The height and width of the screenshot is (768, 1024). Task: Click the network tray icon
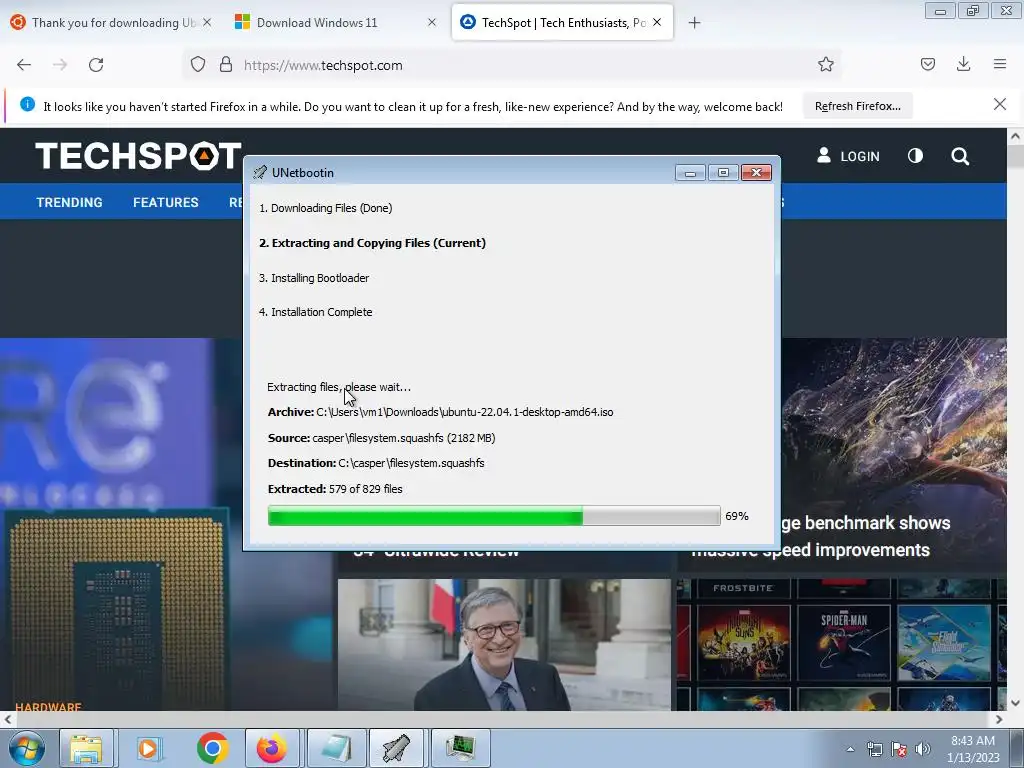(x=874, y=749)
